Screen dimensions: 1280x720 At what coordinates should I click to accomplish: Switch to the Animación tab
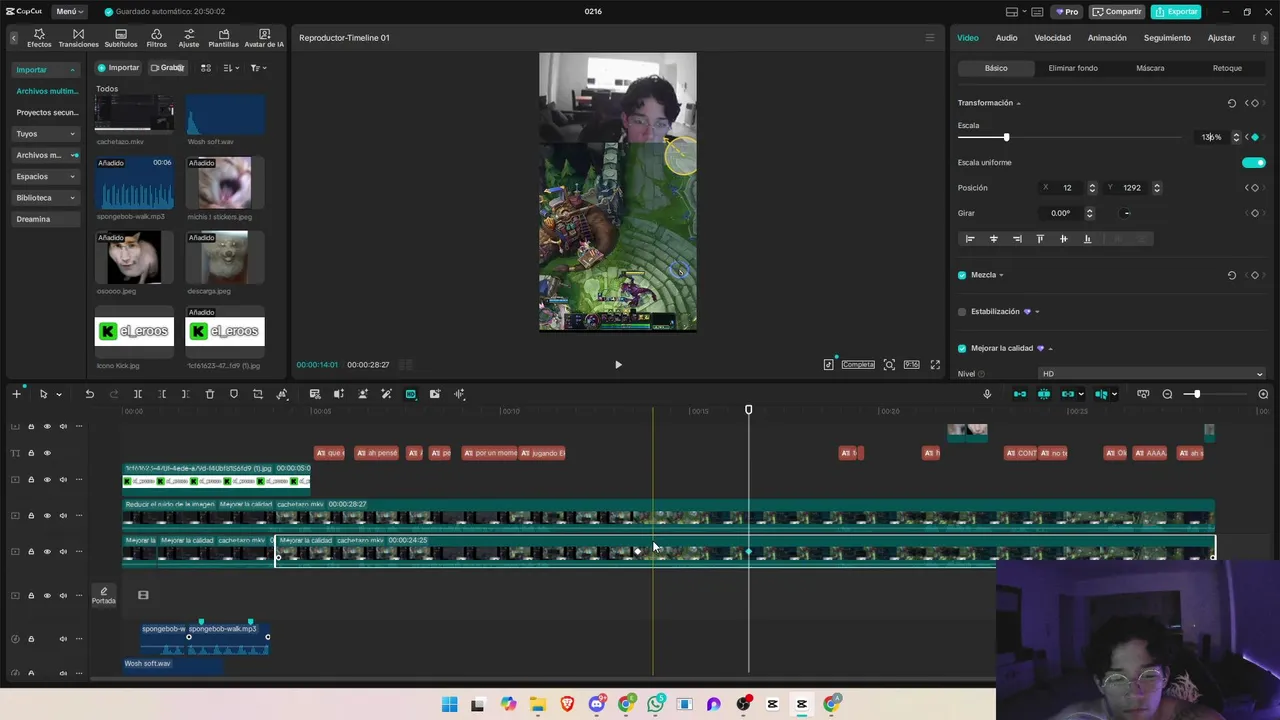pyautogui.click(x=1107, y=38)
